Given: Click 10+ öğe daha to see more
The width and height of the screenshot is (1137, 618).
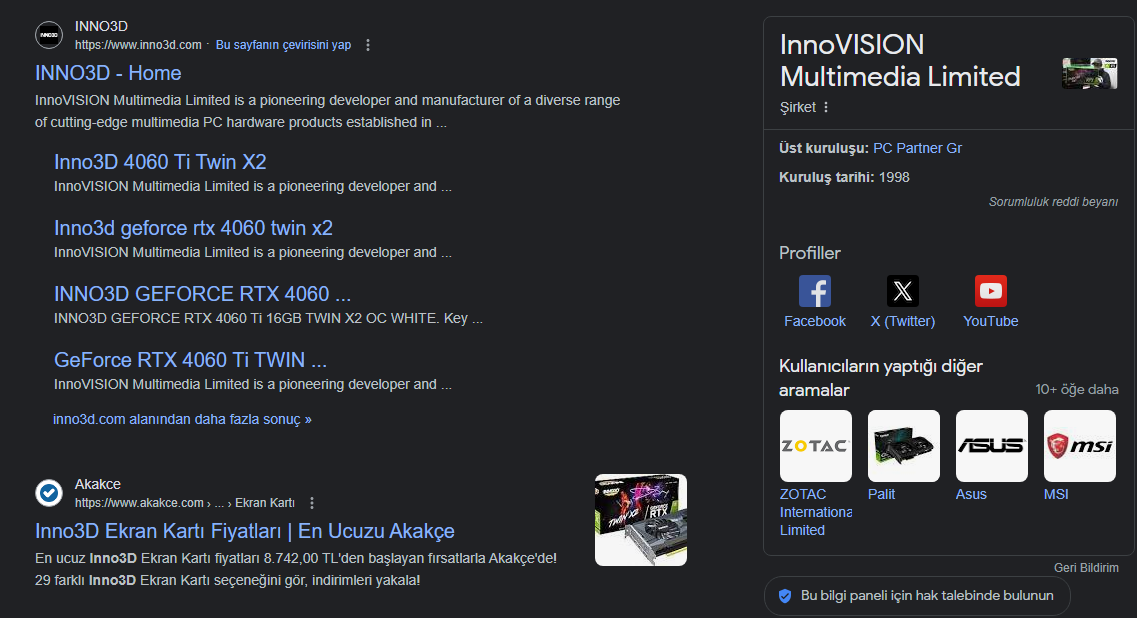Looking at the screenshot, I should pos(1077,390).
